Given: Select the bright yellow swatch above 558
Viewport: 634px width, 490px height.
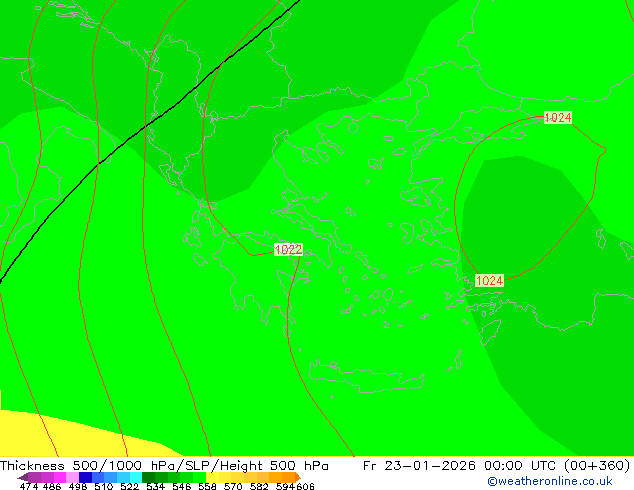Looking at the screenshot, I should 212,477.
